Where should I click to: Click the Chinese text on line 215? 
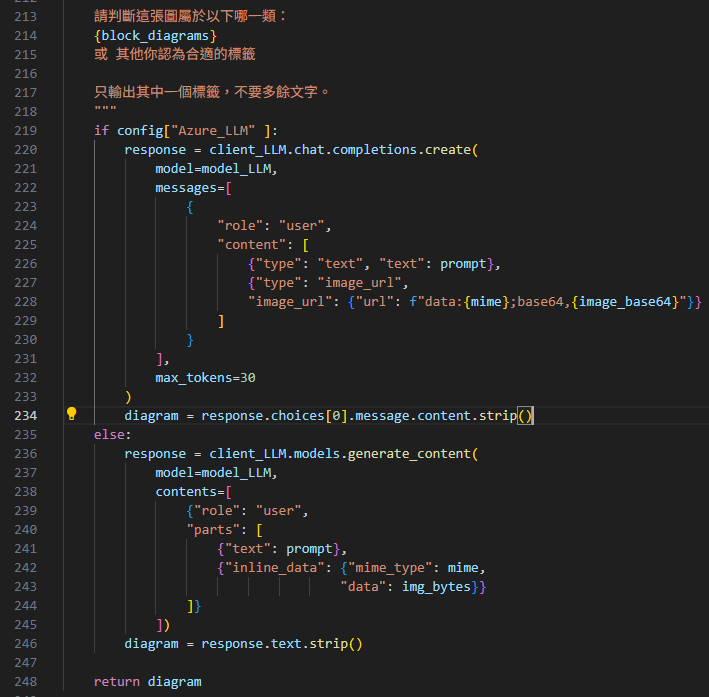(x=175, y=55)
